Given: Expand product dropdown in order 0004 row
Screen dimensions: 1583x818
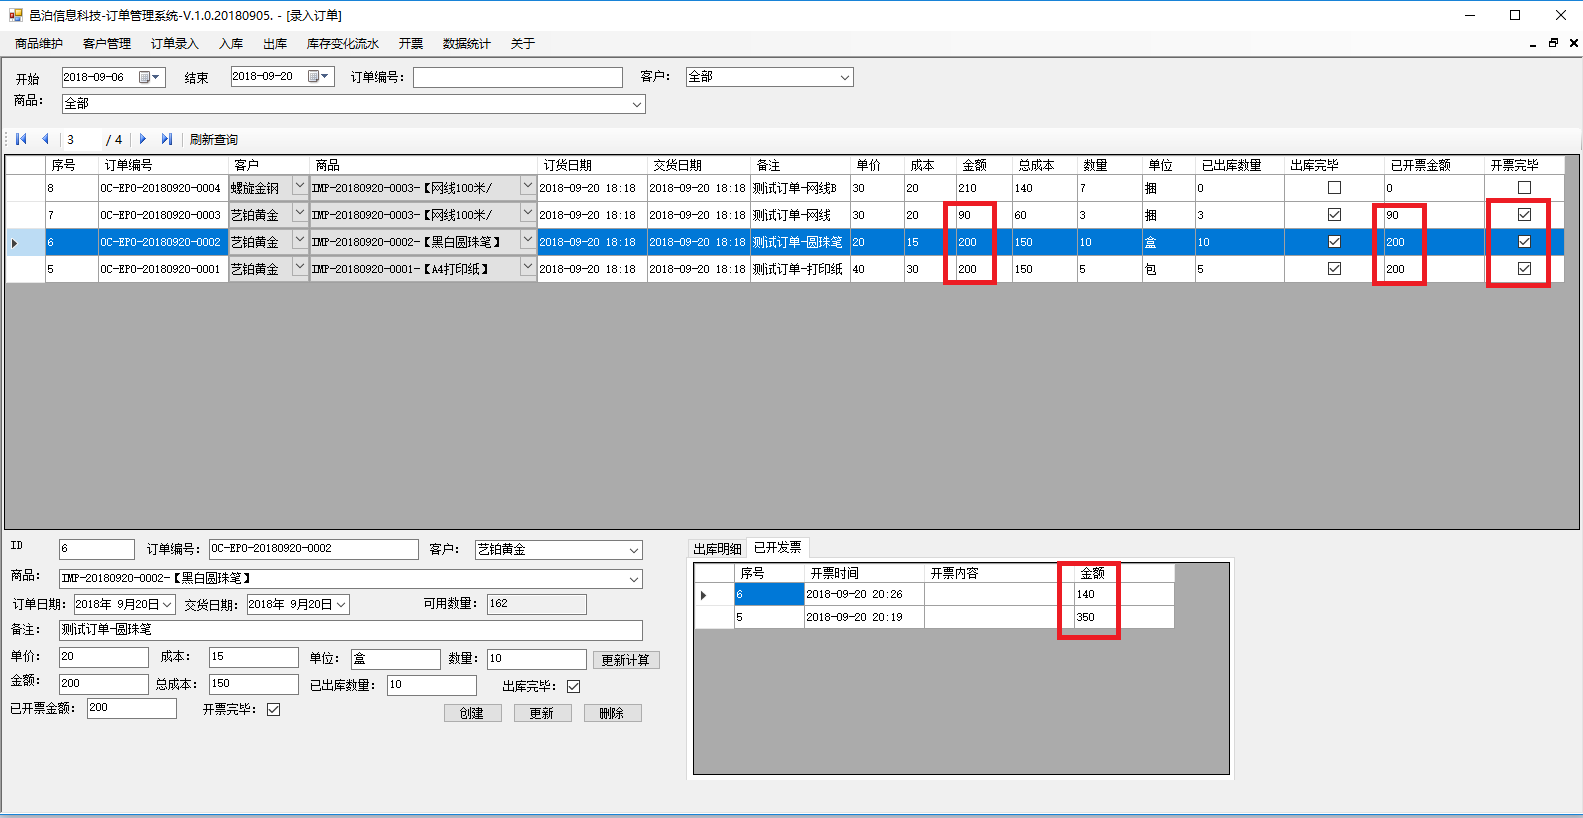Looking at the screenshot, I should coord(528,186).
